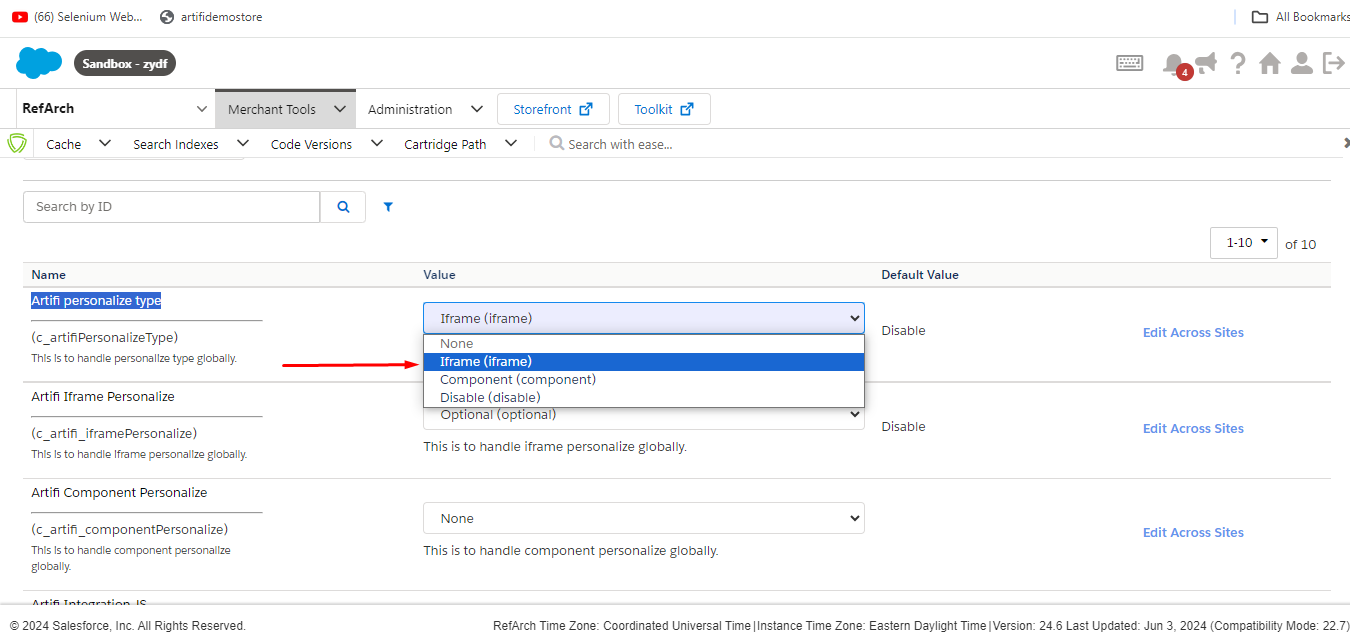Open the keyboard shortcuts icon
The width and height of the screenshot is (1350, 642).
pyautogui.click(x=1130, y=63)
